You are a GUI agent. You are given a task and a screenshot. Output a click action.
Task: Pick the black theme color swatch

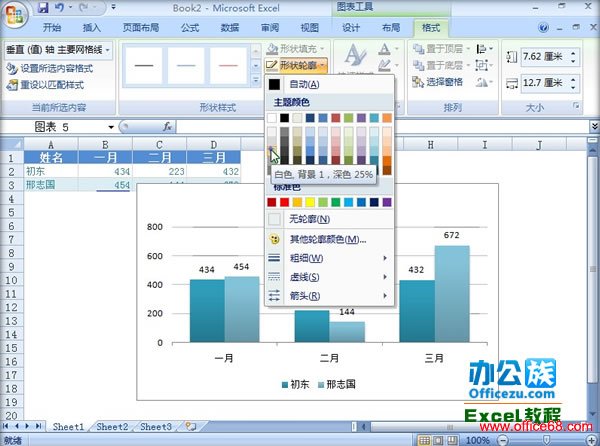[284, 118]
